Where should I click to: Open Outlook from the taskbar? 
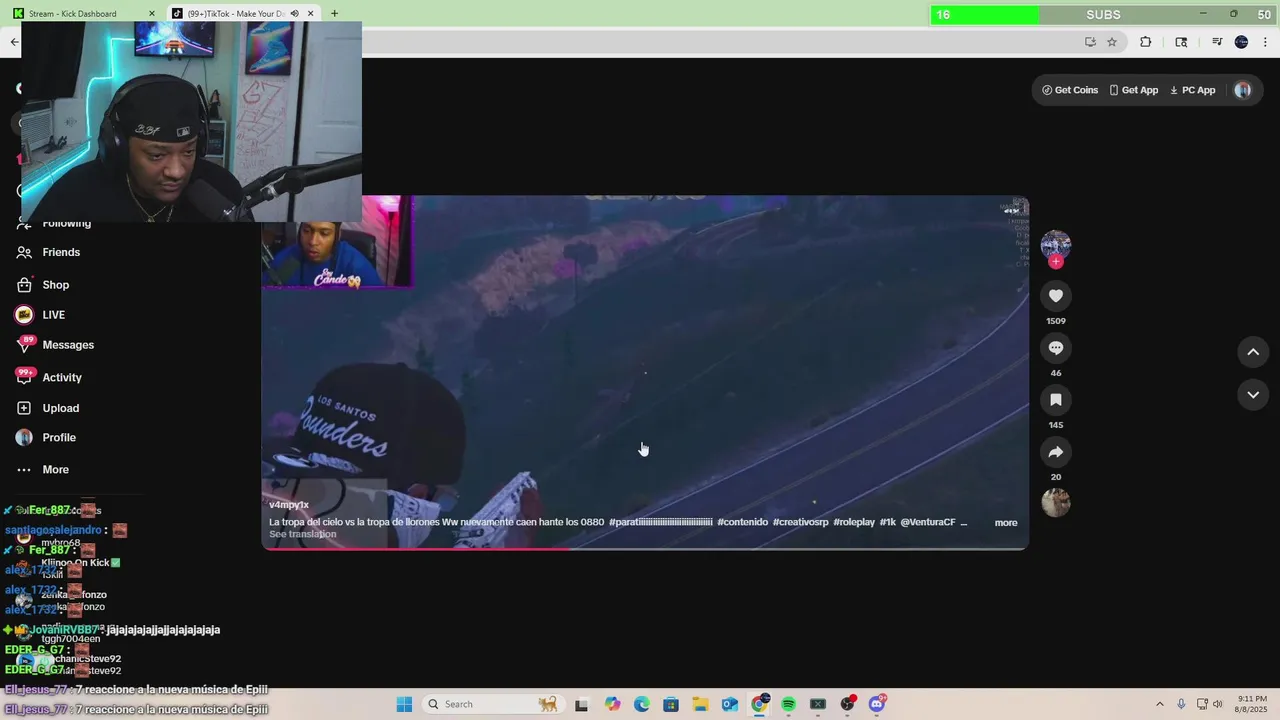[x=730, y=704]
